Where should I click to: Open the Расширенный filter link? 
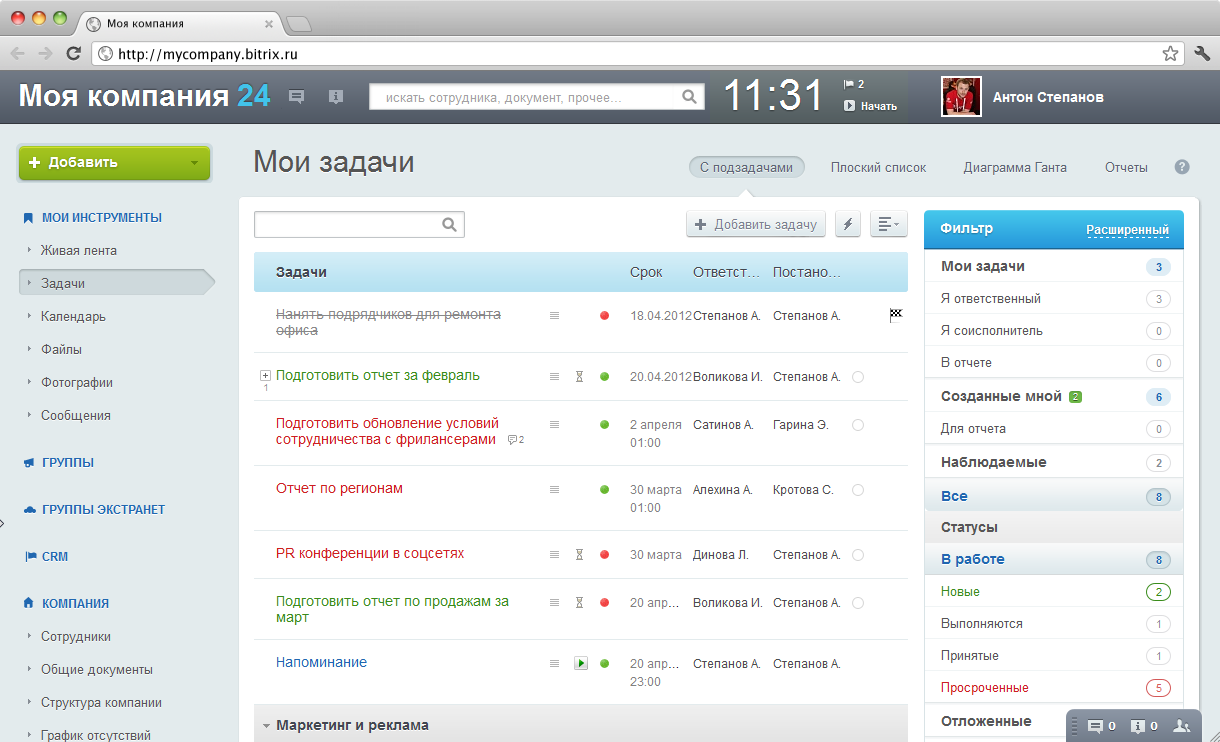(x=1128, y=229)
